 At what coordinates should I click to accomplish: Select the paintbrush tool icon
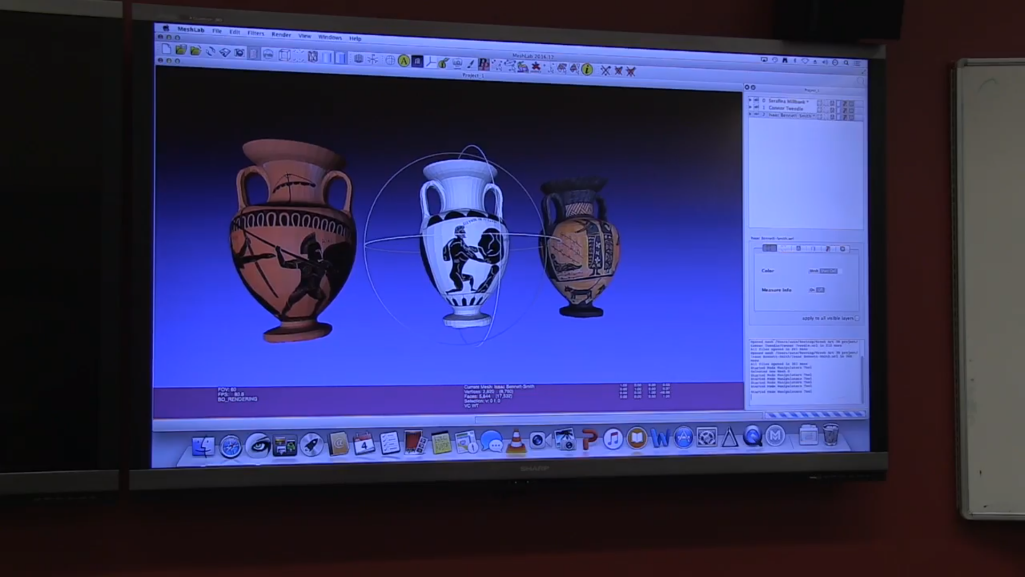pyautogui.click(x=470, y=64)
